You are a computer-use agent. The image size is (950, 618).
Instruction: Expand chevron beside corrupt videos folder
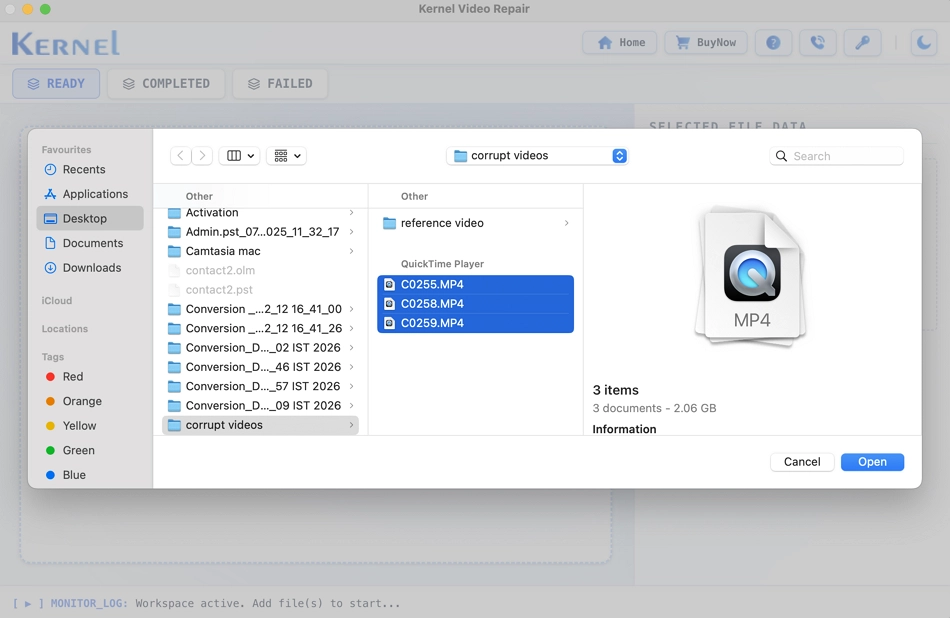tap(351, 425)
